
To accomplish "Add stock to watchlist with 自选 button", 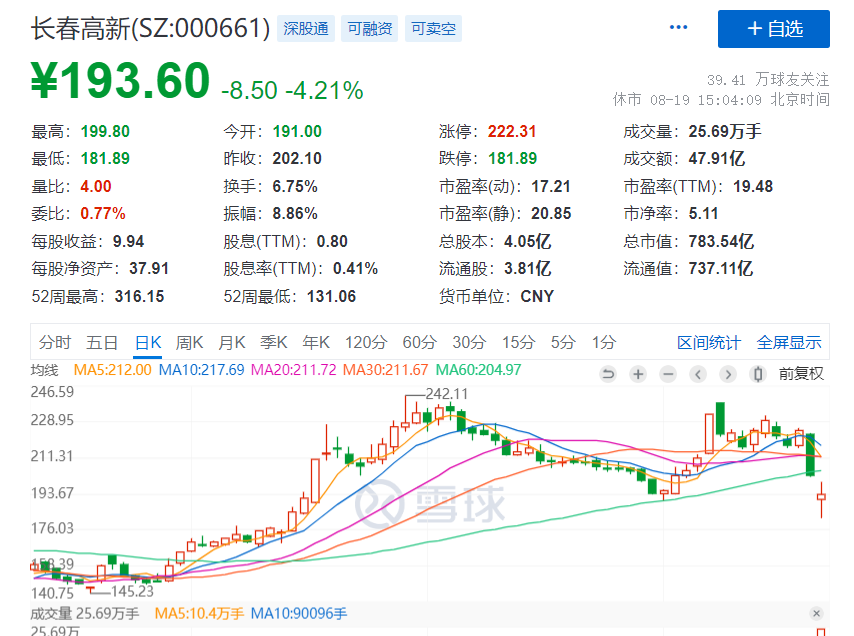I will click(x=773, y=29).
